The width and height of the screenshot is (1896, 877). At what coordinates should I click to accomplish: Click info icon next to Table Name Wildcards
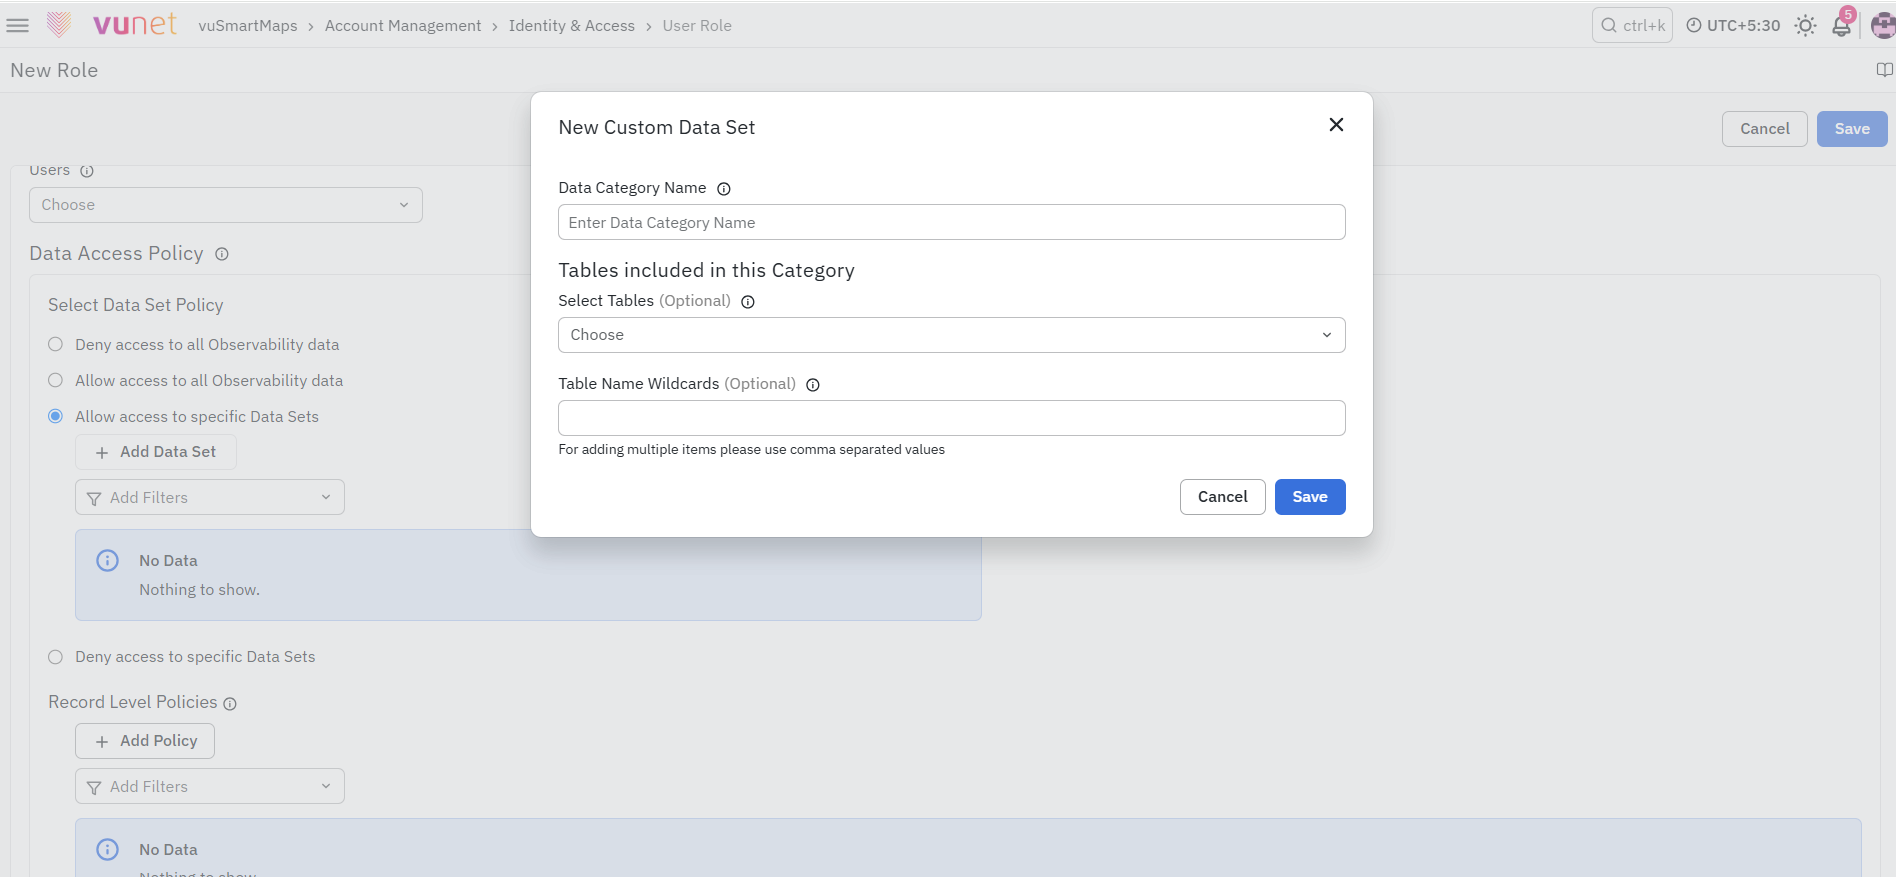click(813, 385)
